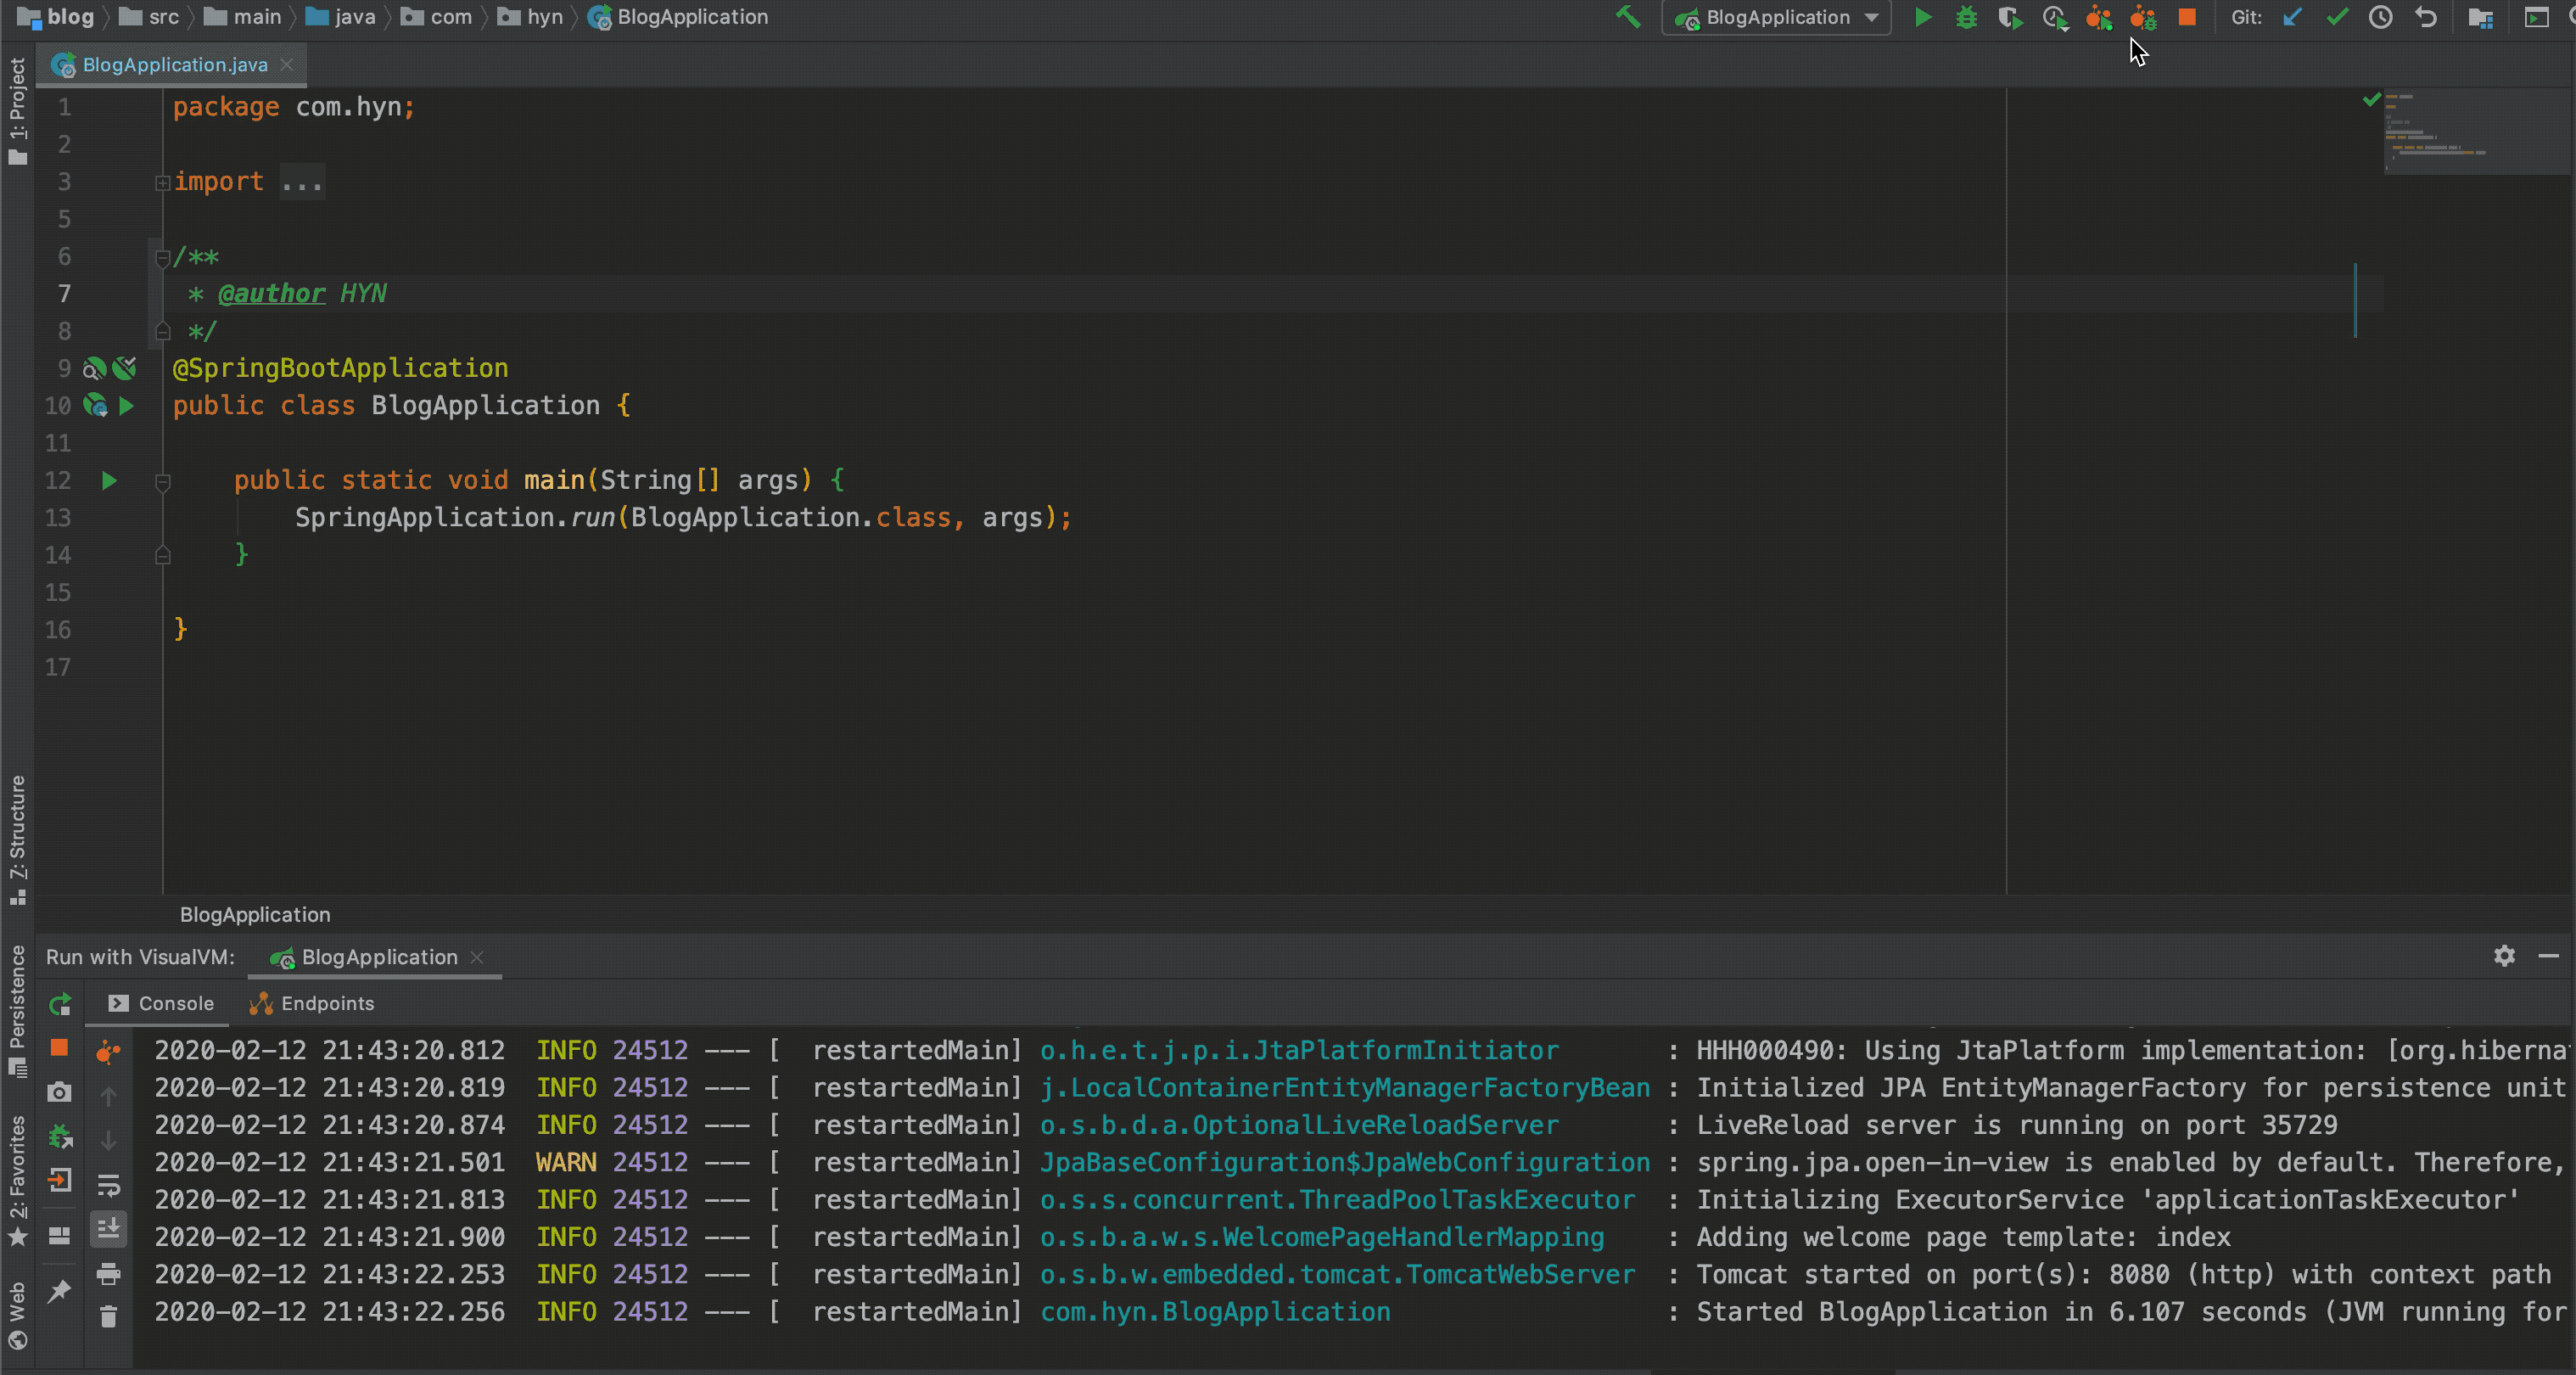Collapse the main method fold marker
The image size is (2576, 1375).
click(x=162, y=482)
